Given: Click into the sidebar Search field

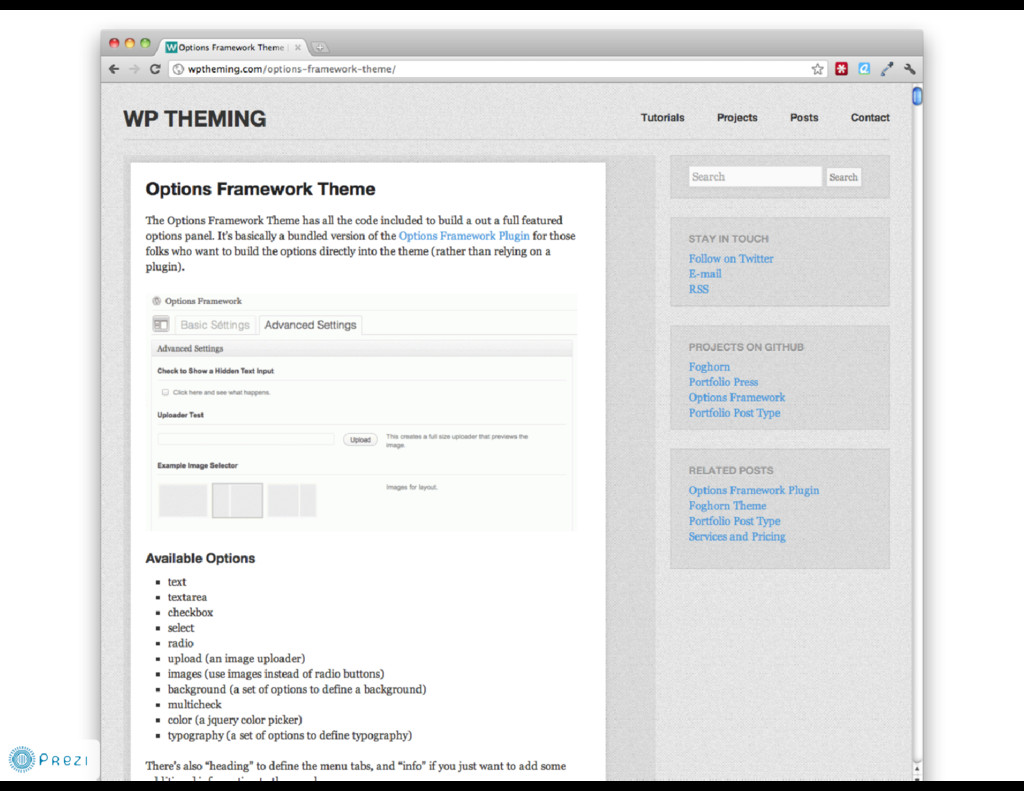Looking at the screenshot, I should coord(755,176).
